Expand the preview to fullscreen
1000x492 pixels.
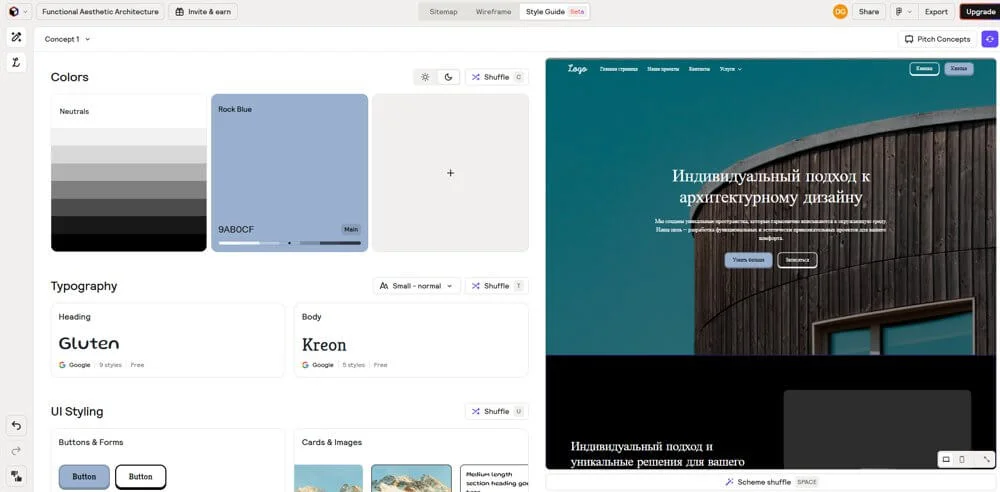pos(987,459)
